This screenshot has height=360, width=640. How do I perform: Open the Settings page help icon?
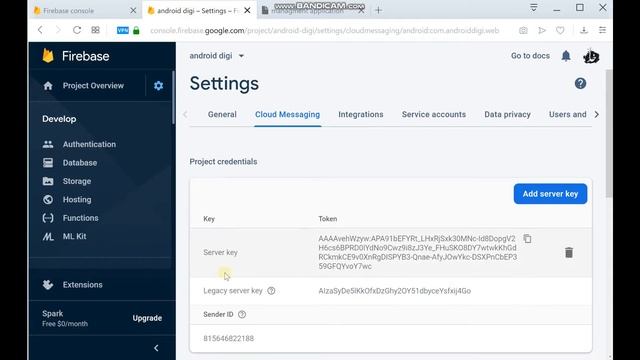coord(580,84)
